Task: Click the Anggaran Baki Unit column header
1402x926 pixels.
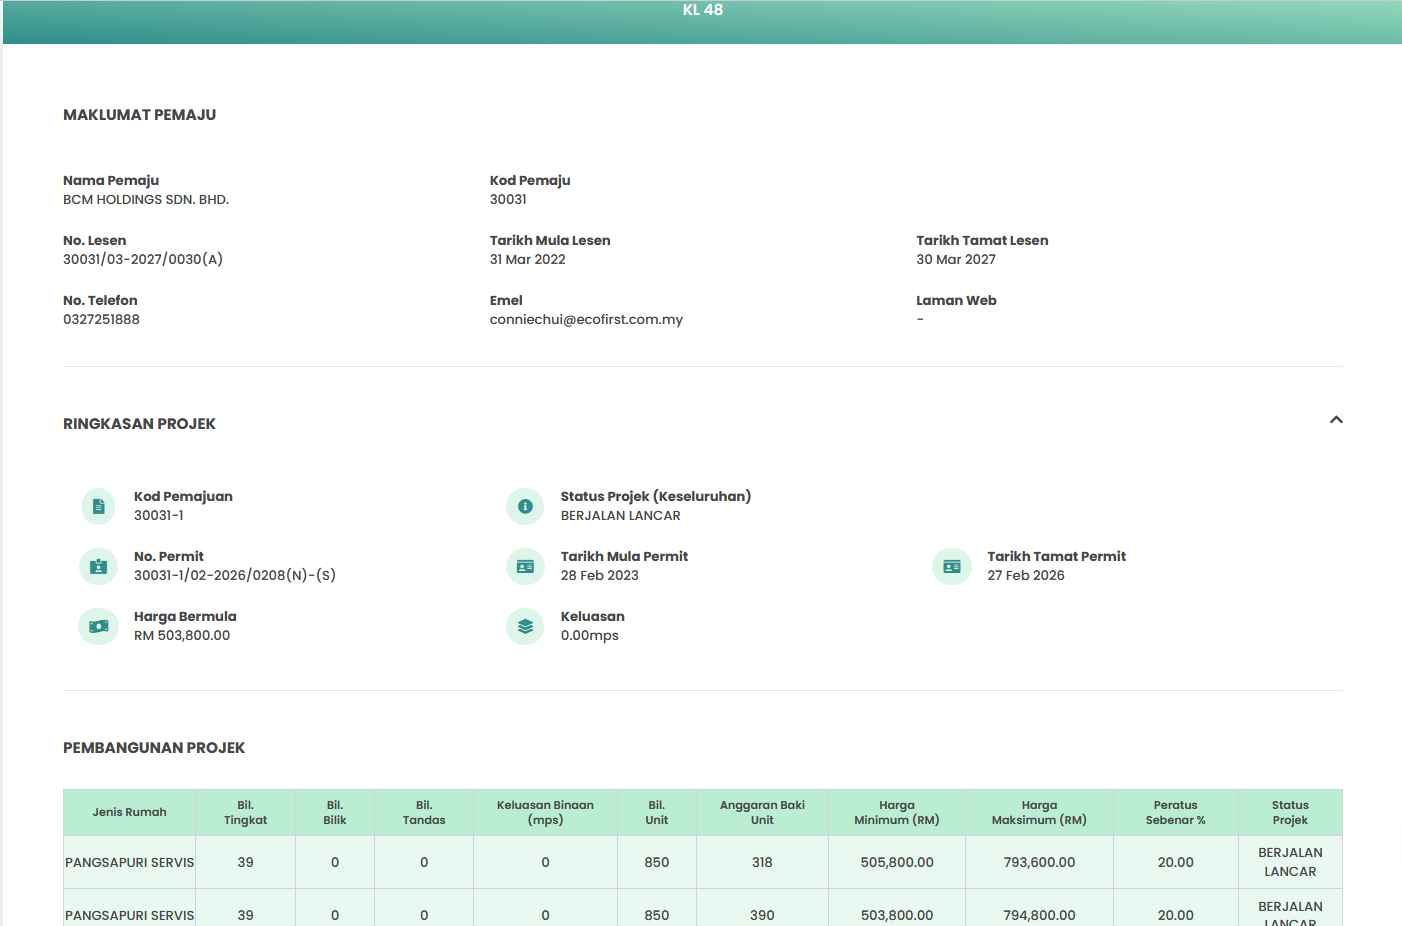Action: (762, 812)
